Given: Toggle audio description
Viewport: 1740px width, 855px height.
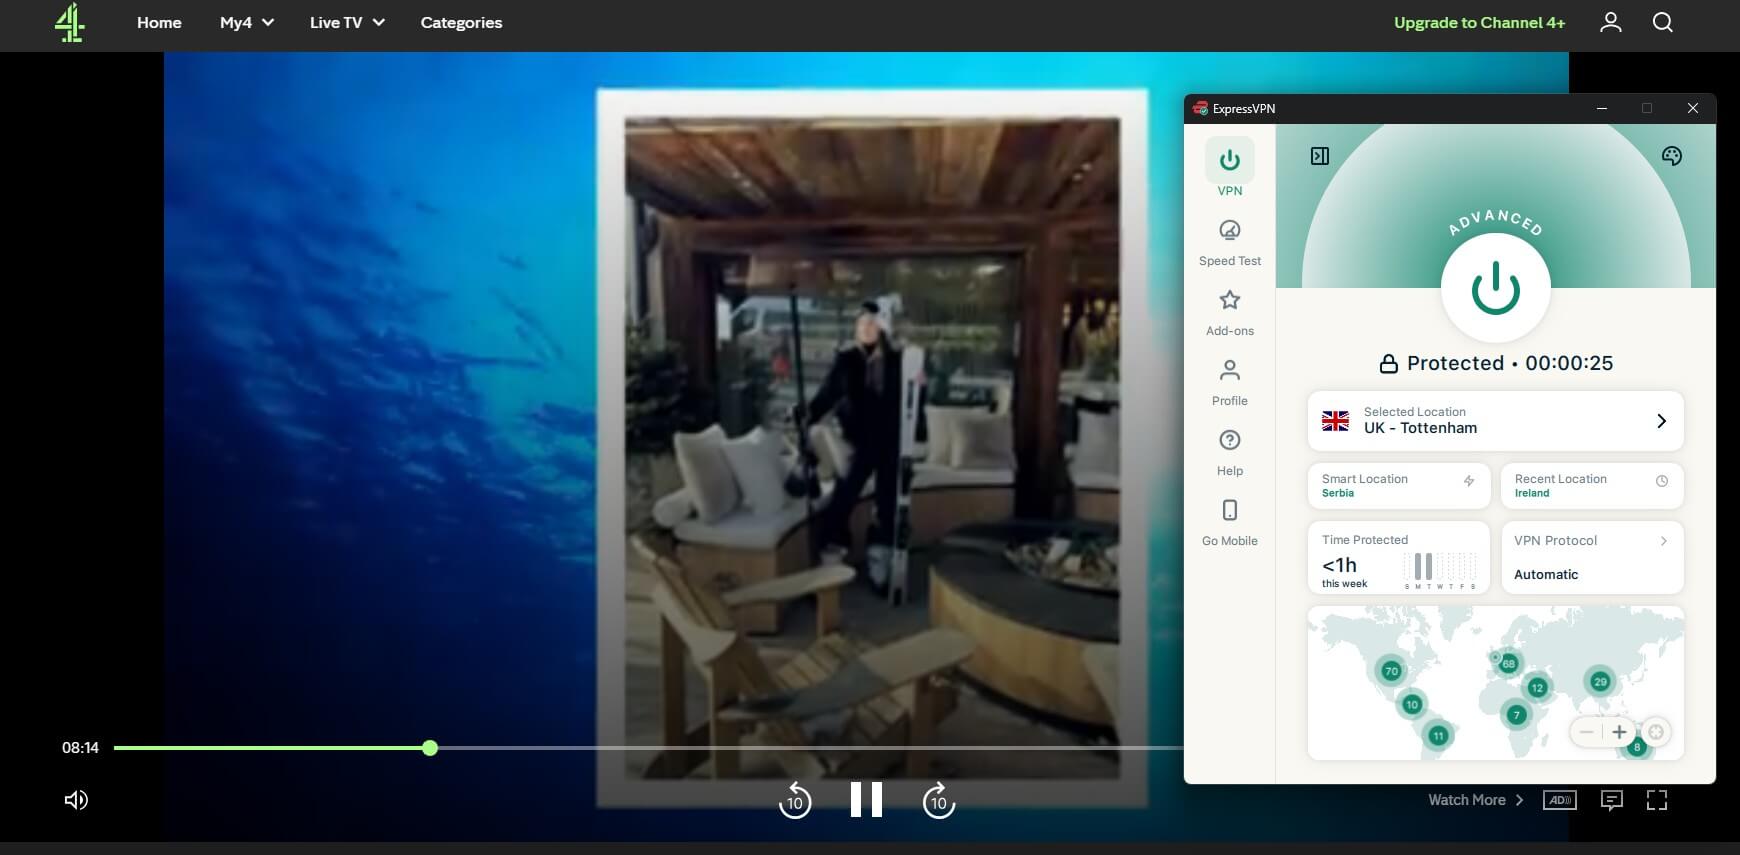Looking at the screenshot, I should click(1560, 800).
